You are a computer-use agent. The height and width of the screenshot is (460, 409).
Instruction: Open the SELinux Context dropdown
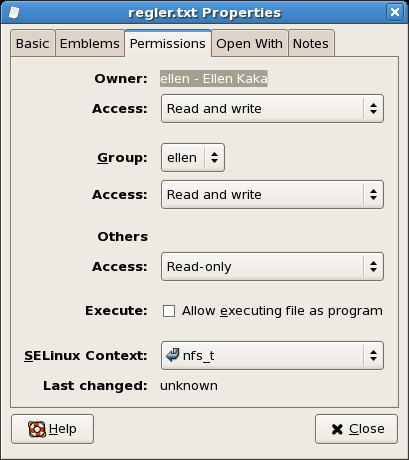tap(272, 355)
